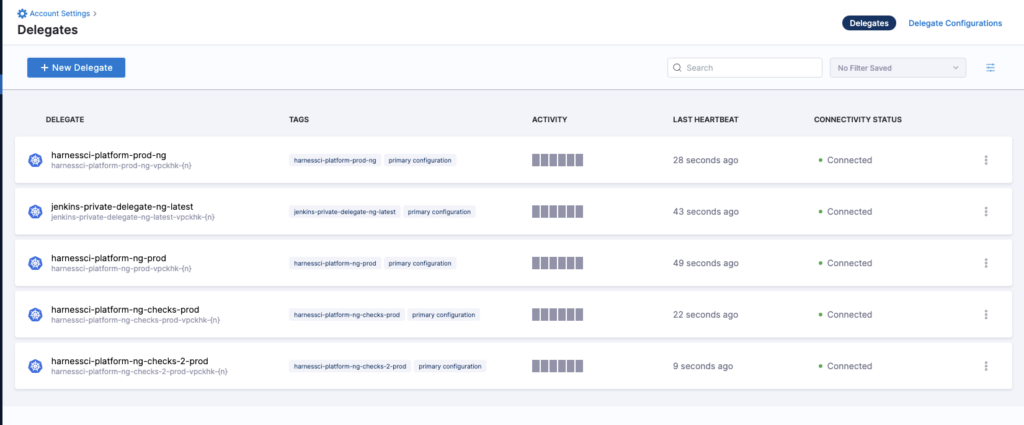The image size is (1024, 425).
Task: Click Kubernetes icon for harnessci-platform-ng-prod
Action: click(35, 263)
